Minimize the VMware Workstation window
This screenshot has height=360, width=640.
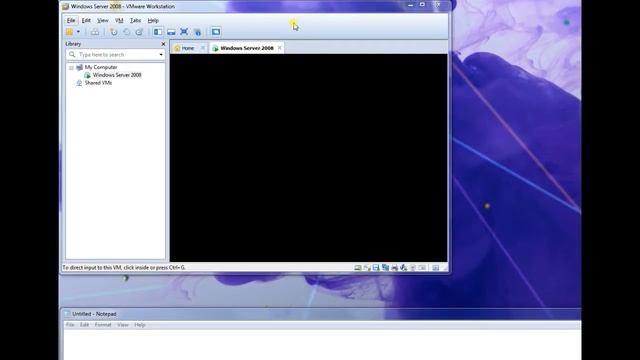coord(410,5)
